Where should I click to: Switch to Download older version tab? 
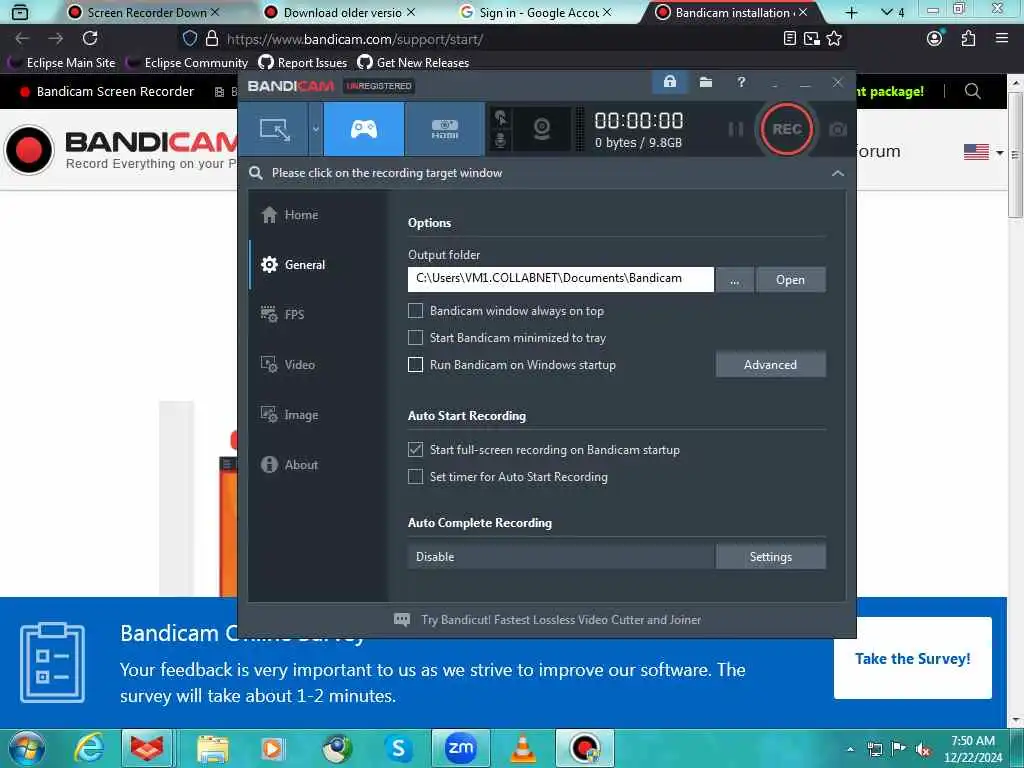point(340,12)
